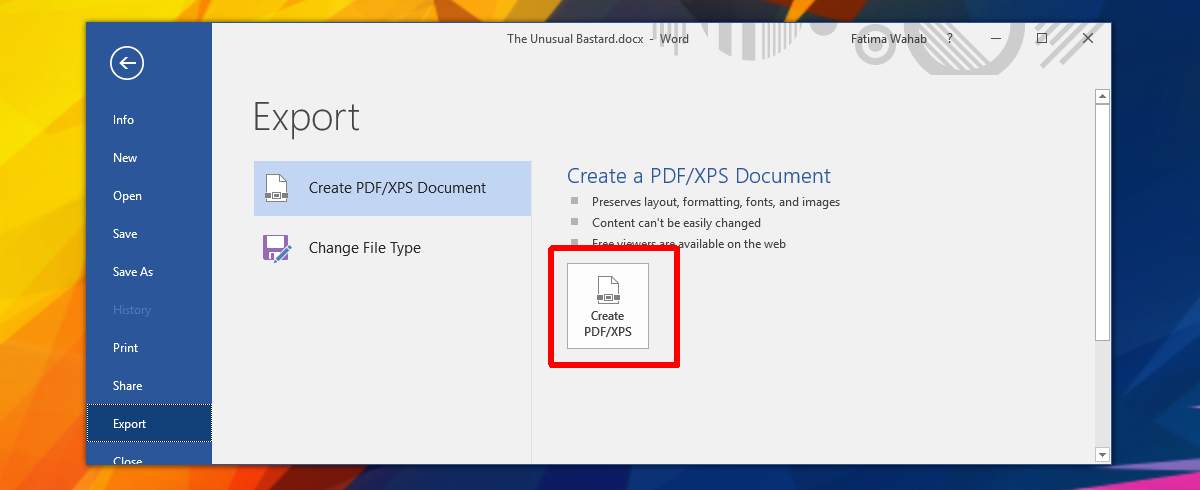Click the Create PDF/XPS button
The image size is (1200, 490).
coord(608,306)
